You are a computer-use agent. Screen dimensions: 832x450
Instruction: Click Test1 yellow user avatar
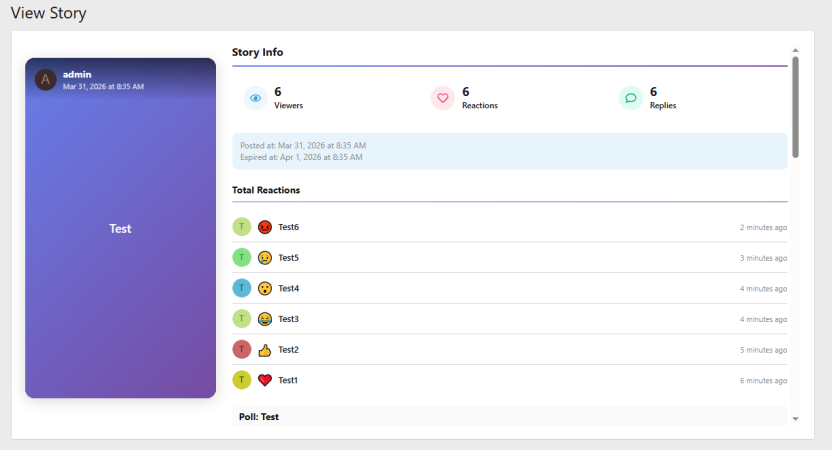[242, 380]
